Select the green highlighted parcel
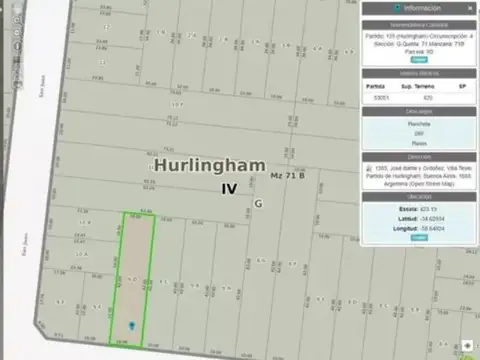This screenshot has width=480, height=360. [133, 279]
